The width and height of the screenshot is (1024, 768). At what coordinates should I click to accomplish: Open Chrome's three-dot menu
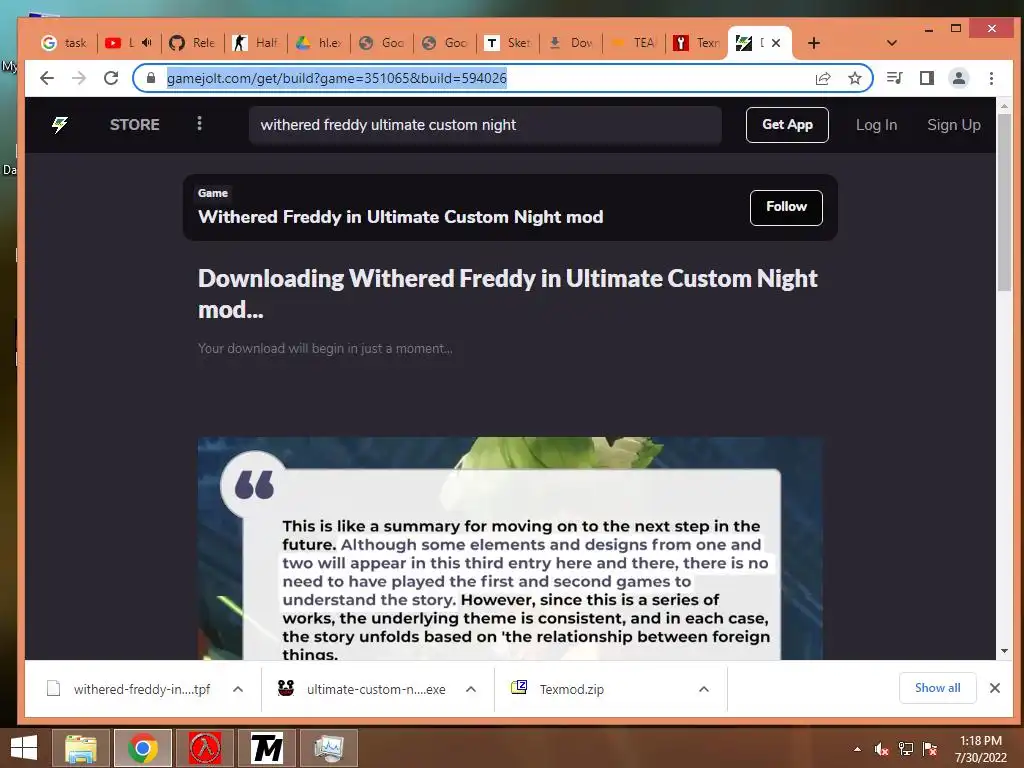click(991, 78)
